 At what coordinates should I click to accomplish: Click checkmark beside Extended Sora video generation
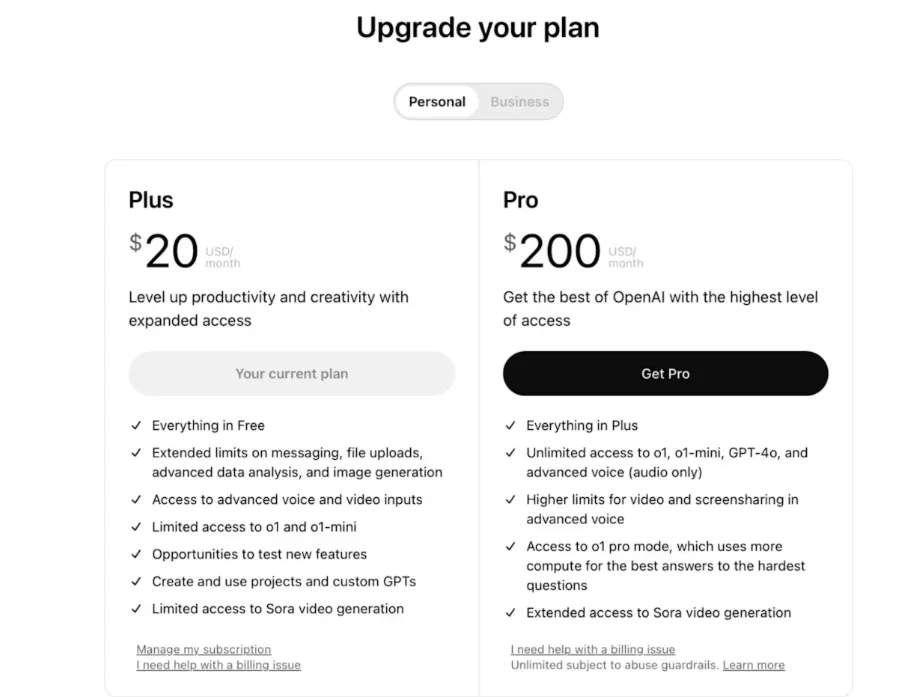click(510, 613)
